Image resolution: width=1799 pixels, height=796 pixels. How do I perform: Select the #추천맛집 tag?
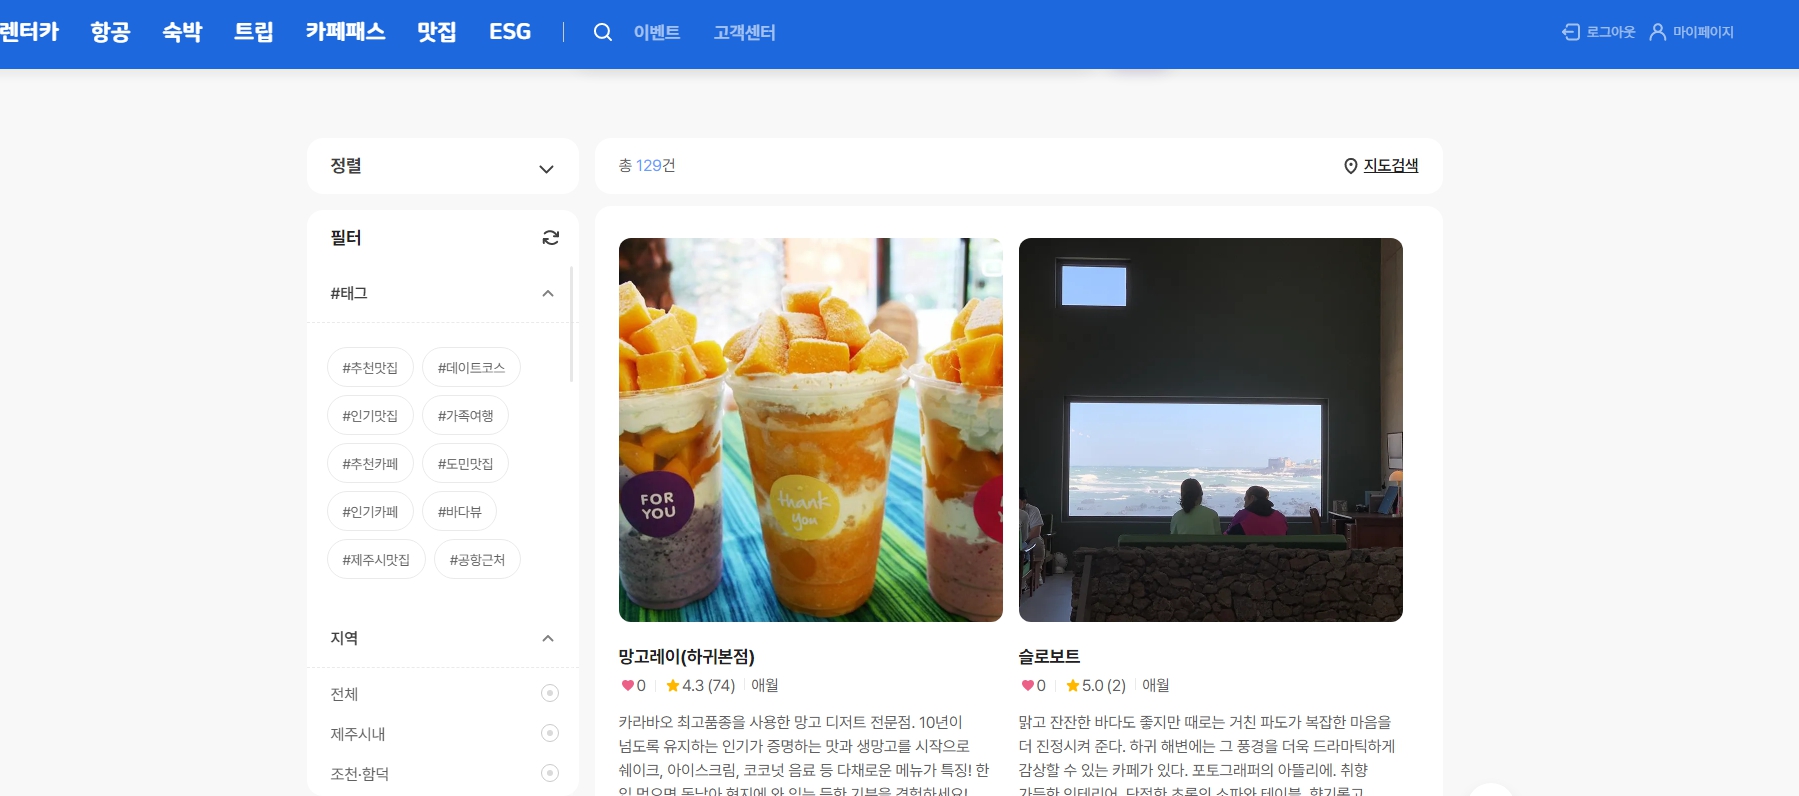pos(370,367)
